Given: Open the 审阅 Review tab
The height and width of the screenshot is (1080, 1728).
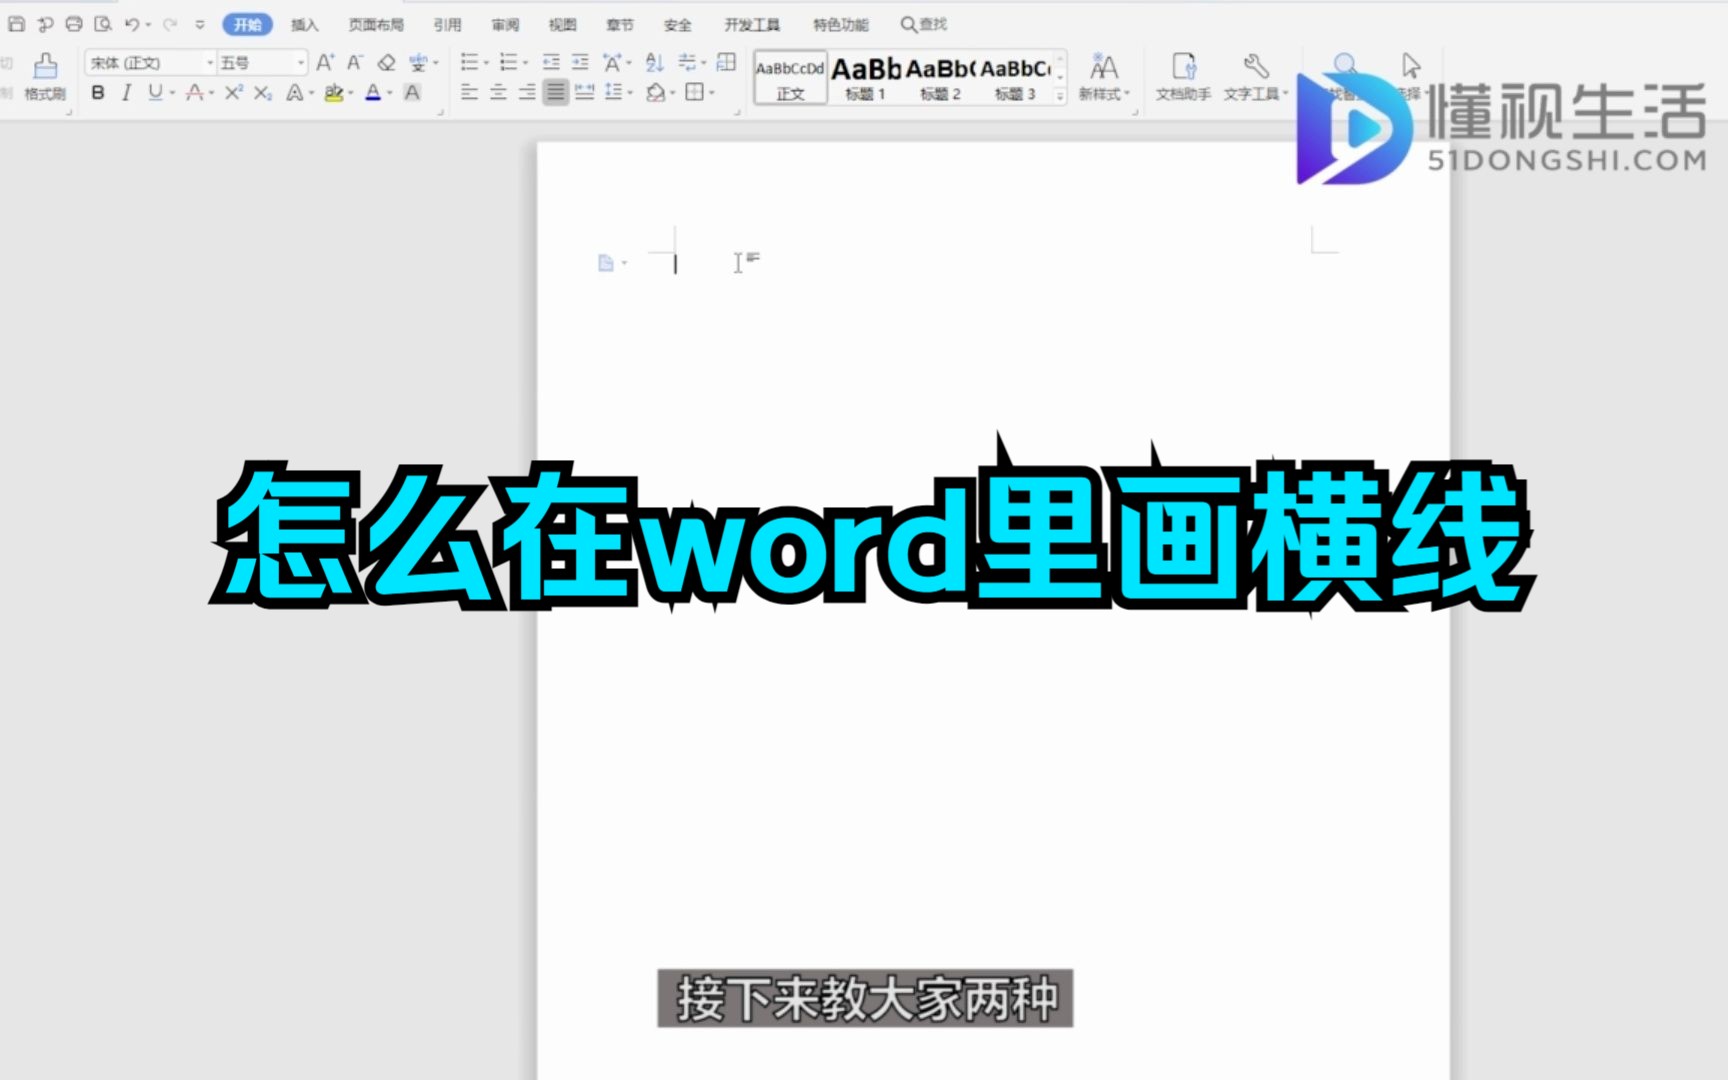Looking at the screenshot, I should click(x=505, y=24).
